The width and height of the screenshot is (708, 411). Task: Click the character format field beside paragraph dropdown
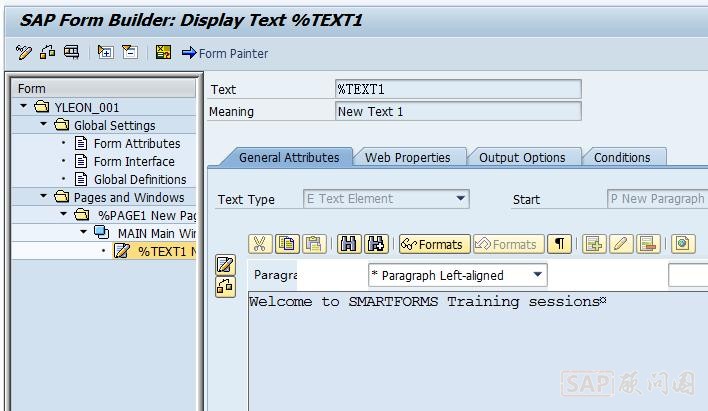pyautogui.click(x=688, y=275)
